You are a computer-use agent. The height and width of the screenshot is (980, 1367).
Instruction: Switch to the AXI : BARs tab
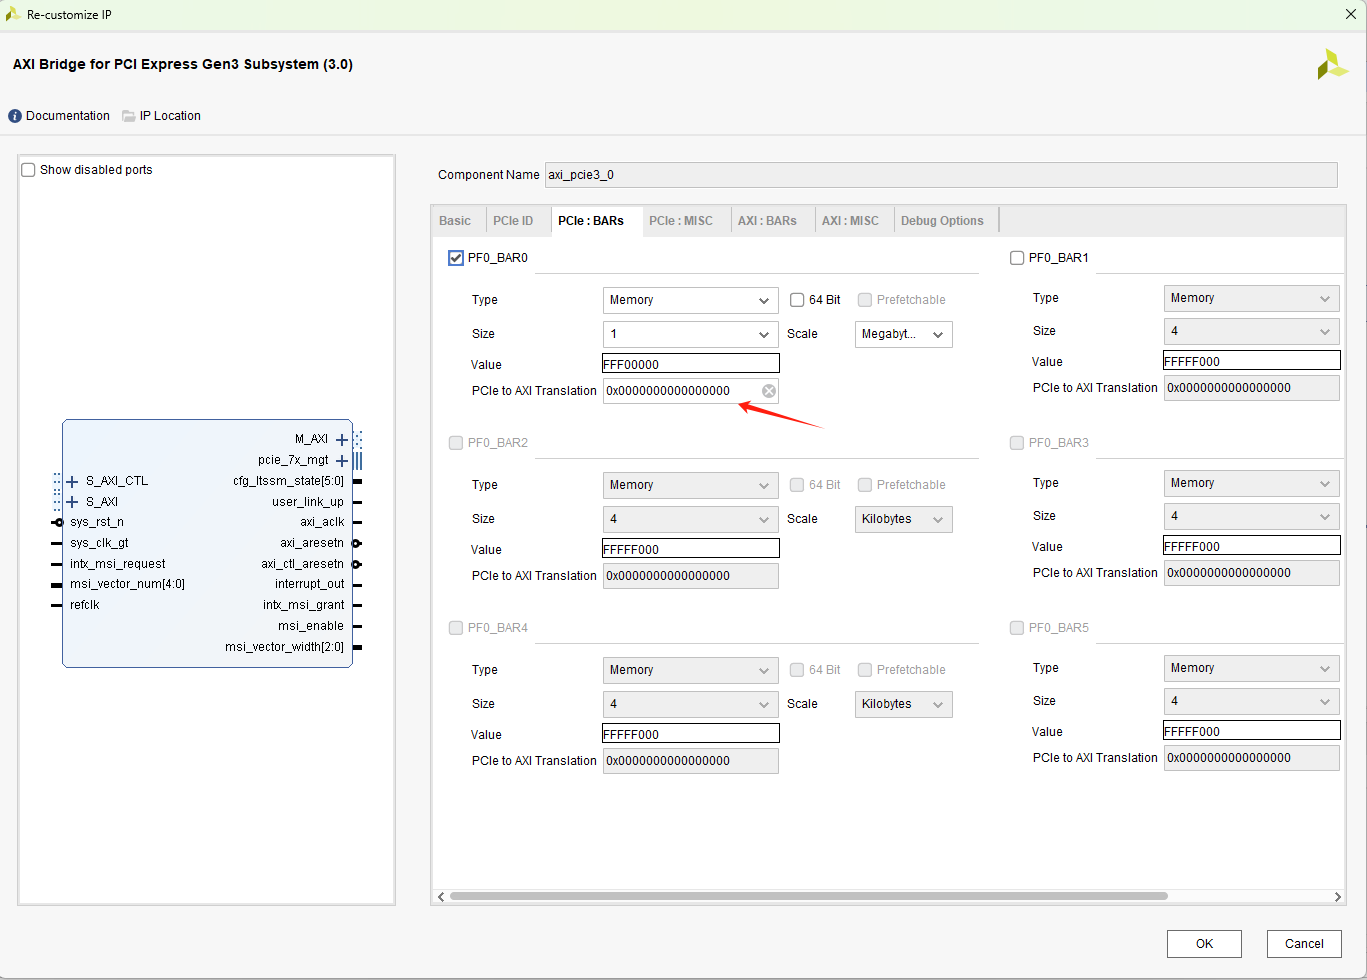[767, 221]
